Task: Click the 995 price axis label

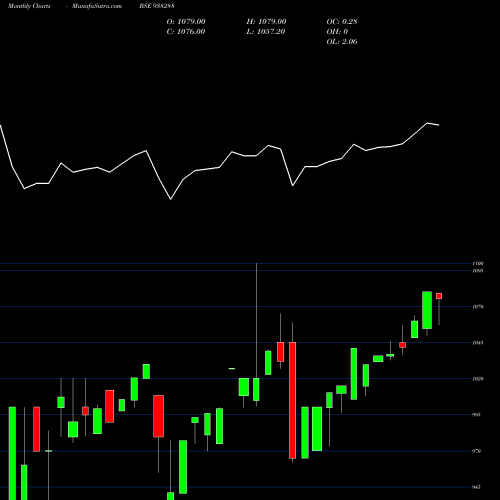Action: point(477,415)
